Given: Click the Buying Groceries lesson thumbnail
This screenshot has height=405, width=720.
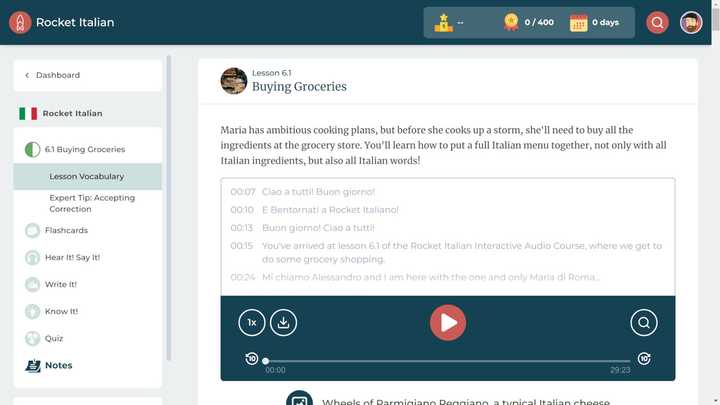Looking at the screenshot, I should 234,81.
